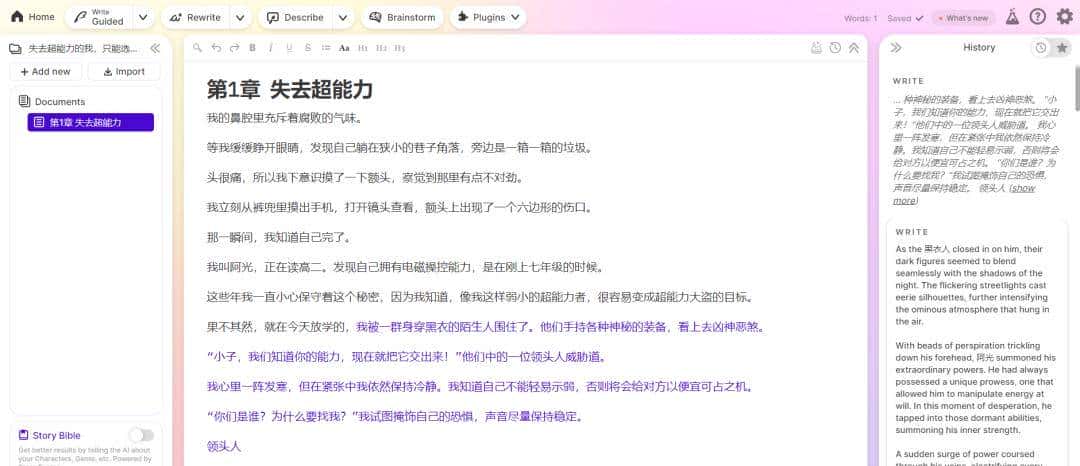Click the Write Guided button
1080x466 pixels.
tap(98, 17)
